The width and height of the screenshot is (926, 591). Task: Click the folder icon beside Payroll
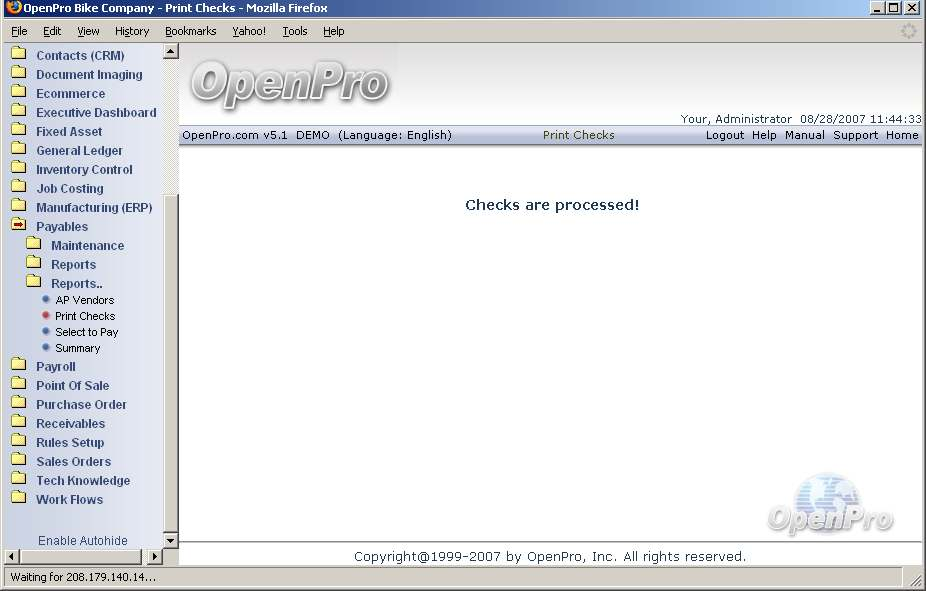click(x=18, y=366)
